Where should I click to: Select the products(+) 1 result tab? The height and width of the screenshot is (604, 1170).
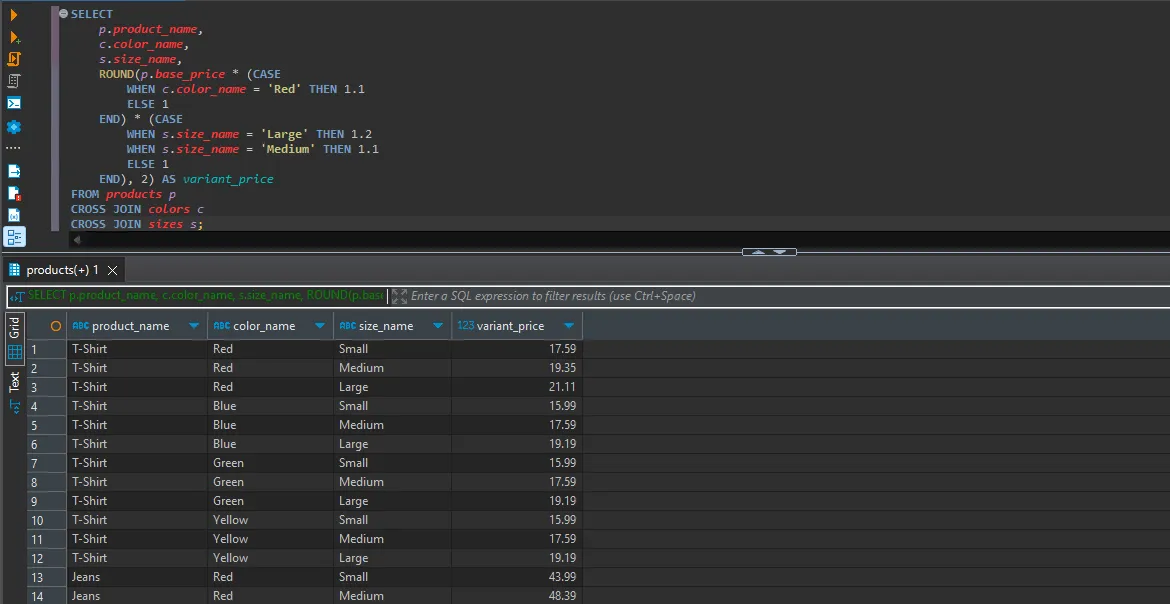click(x=63, y=270)
